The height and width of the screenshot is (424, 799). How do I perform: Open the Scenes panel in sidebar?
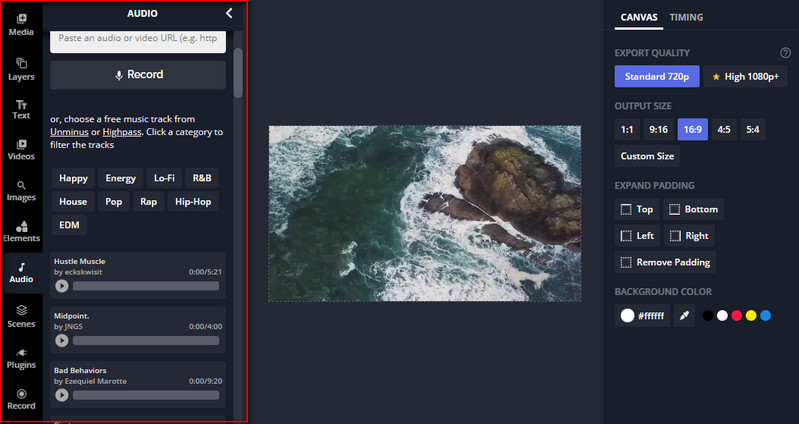[x=21, y=315]
